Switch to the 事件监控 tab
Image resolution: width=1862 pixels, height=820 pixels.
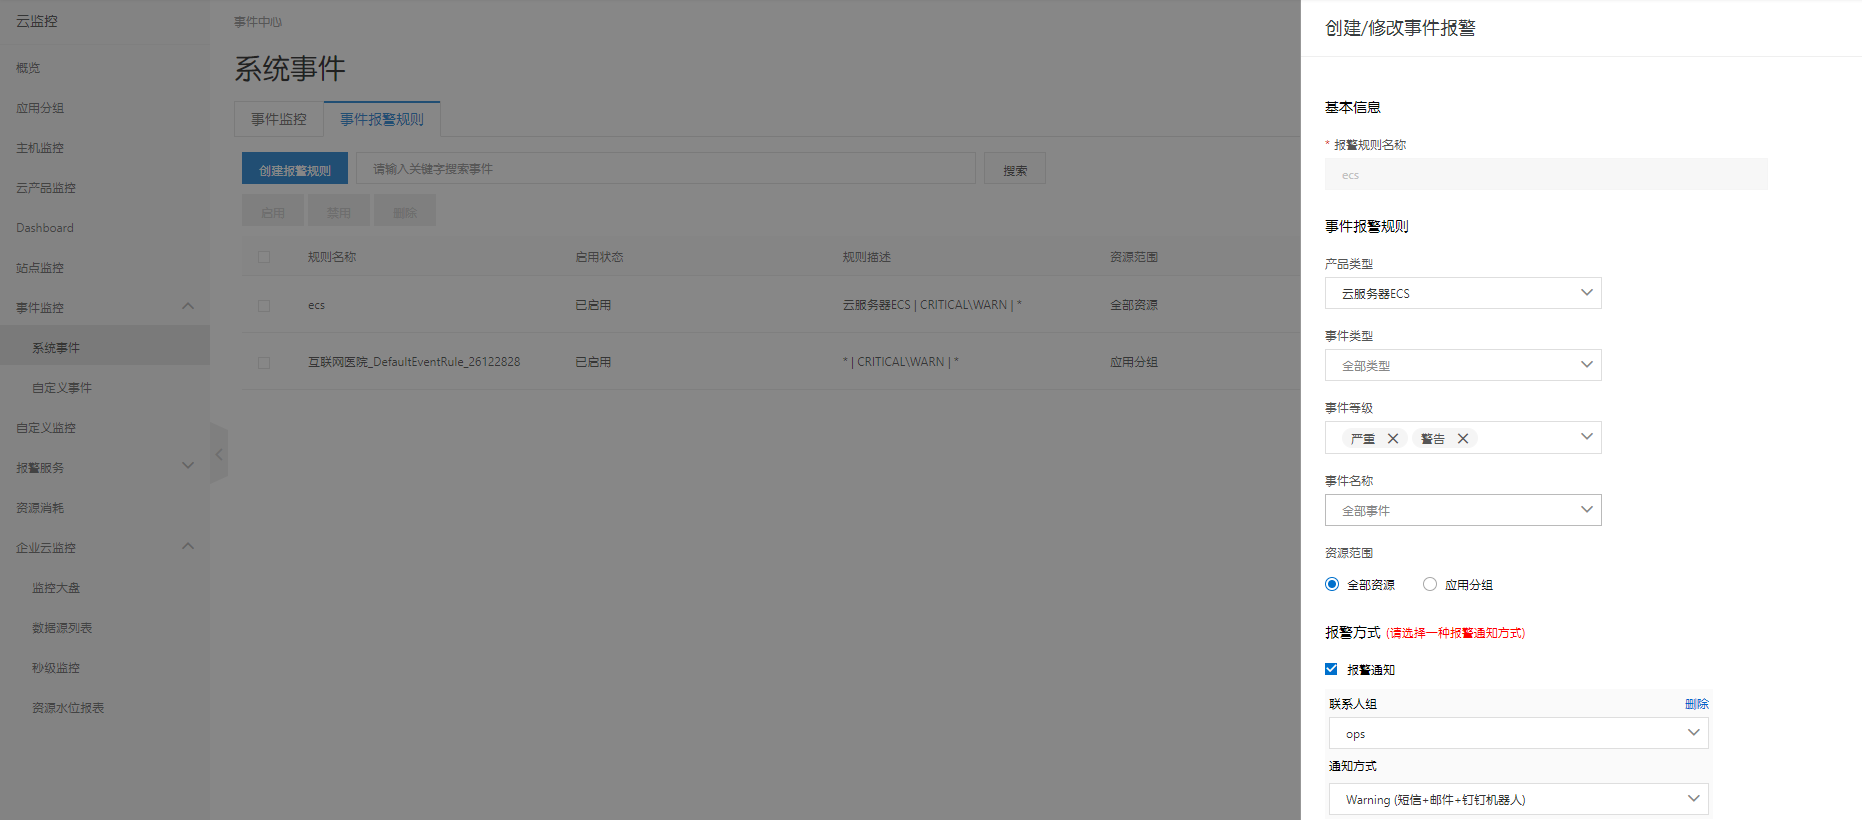pos(279,119)
